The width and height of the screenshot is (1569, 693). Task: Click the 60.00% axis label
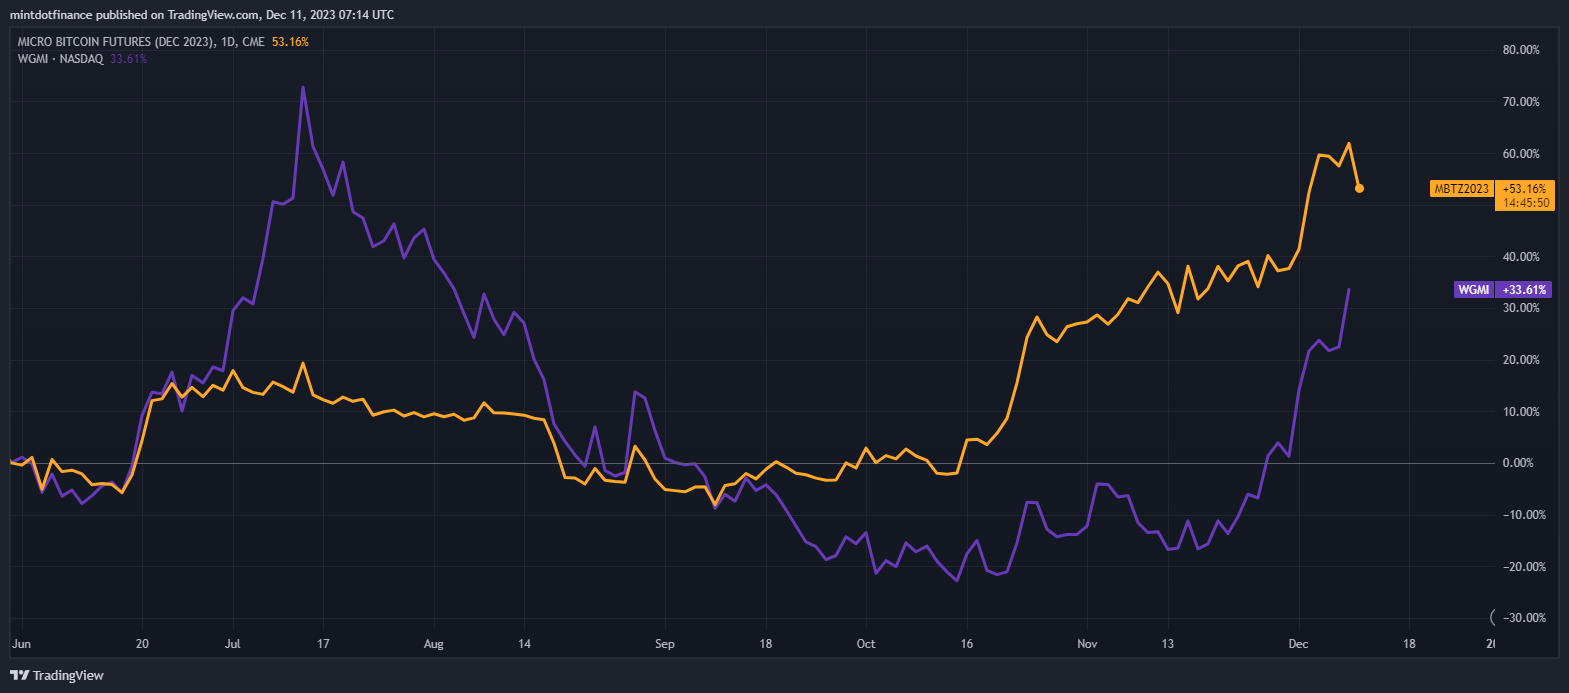coord(1521,154)
